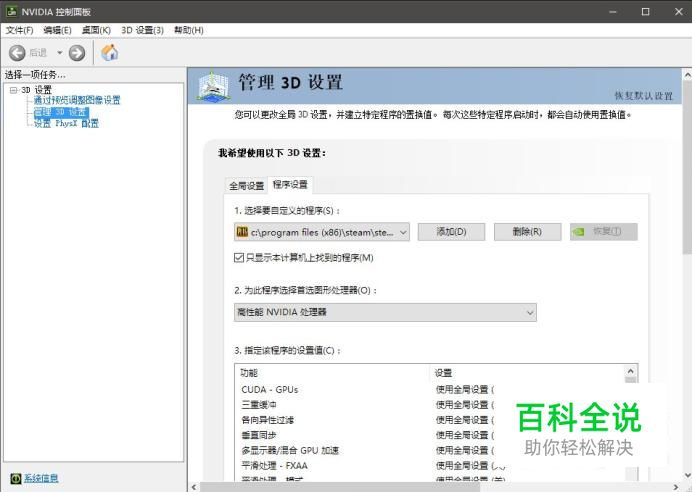Collapse the 3D 设置 tree node
Image resolution: width=692 pixels, height=492 pixels.
13,90
